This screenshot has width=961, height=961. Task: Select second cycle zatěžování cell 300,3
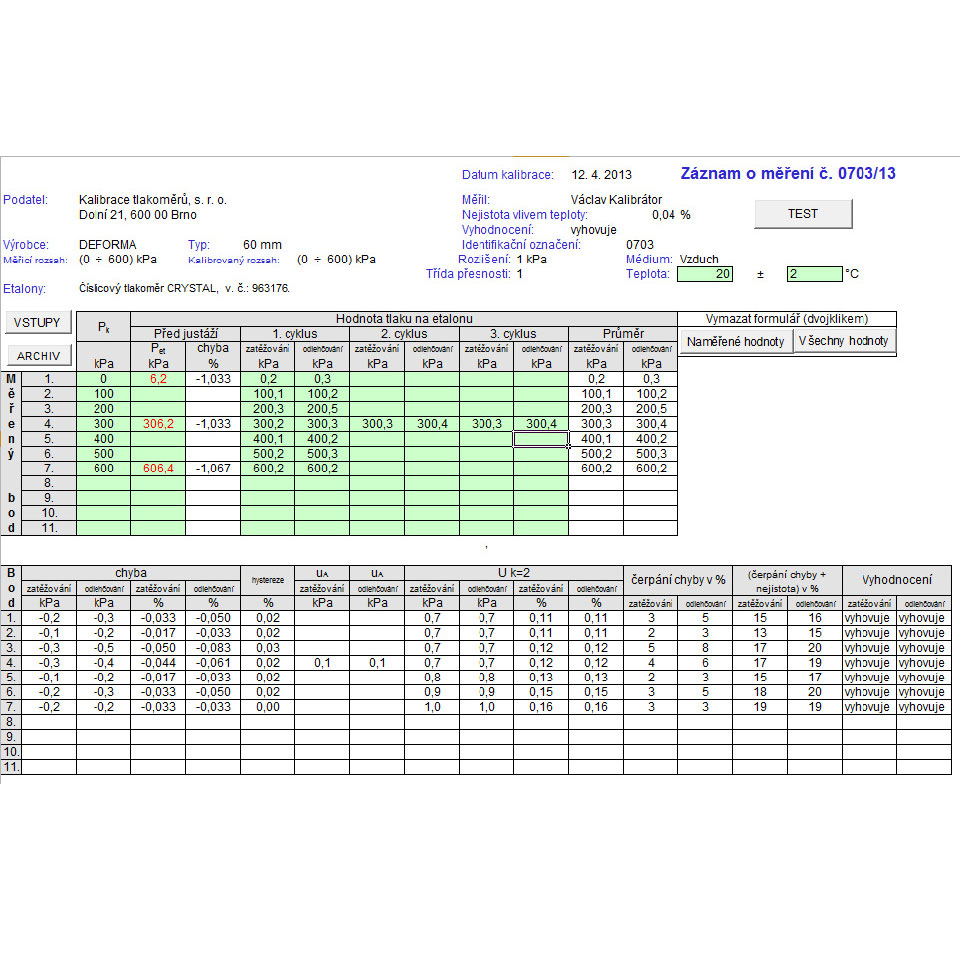point(377,424)
